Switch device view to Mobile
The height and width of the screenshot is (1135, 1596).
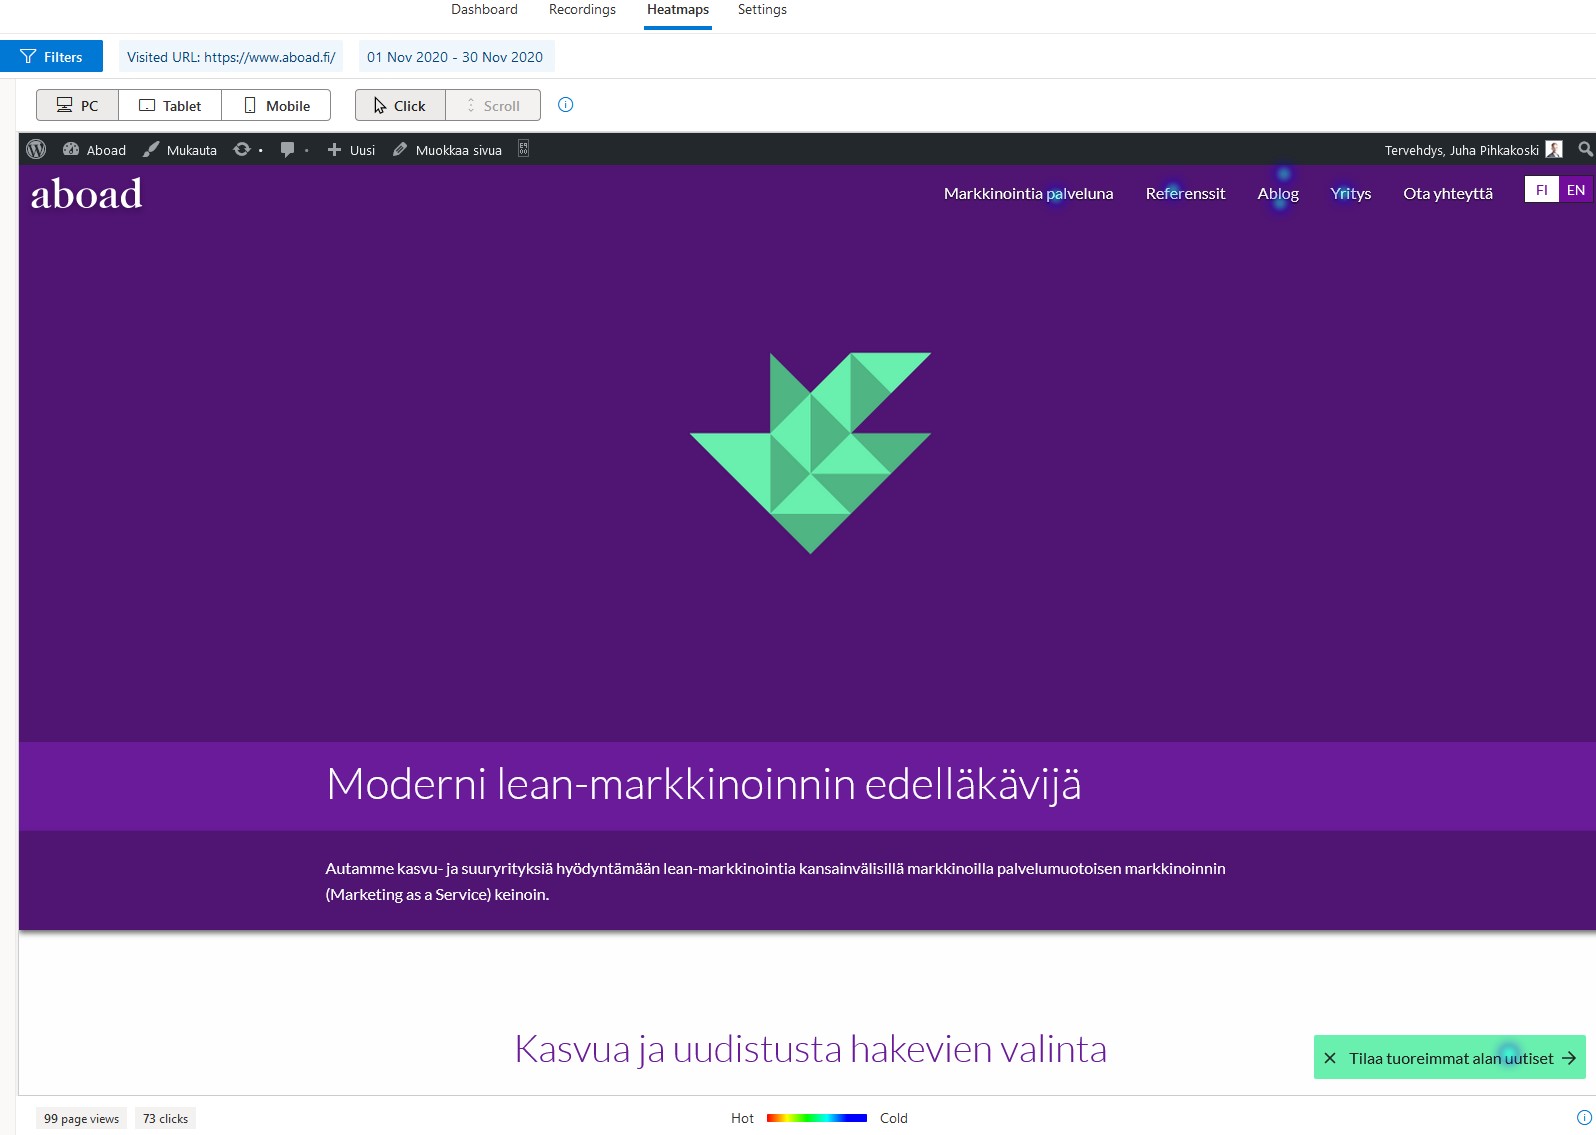point(276,105)
